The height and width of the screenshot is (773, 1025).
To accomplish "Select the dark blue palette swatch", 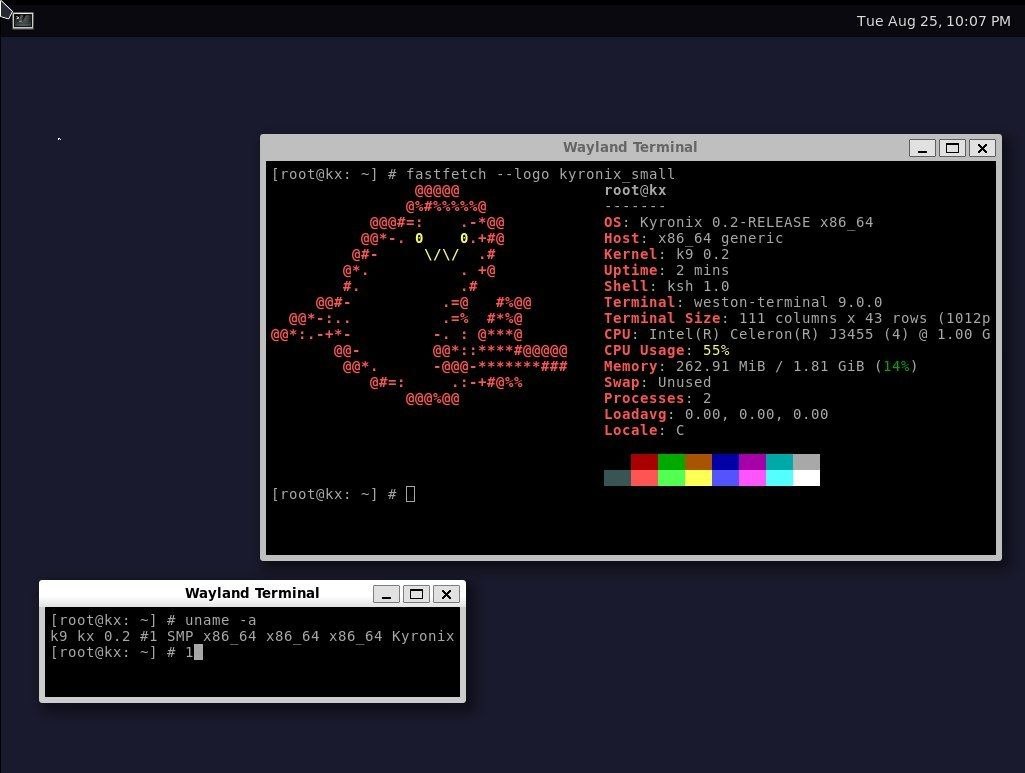I will (725, 462).
